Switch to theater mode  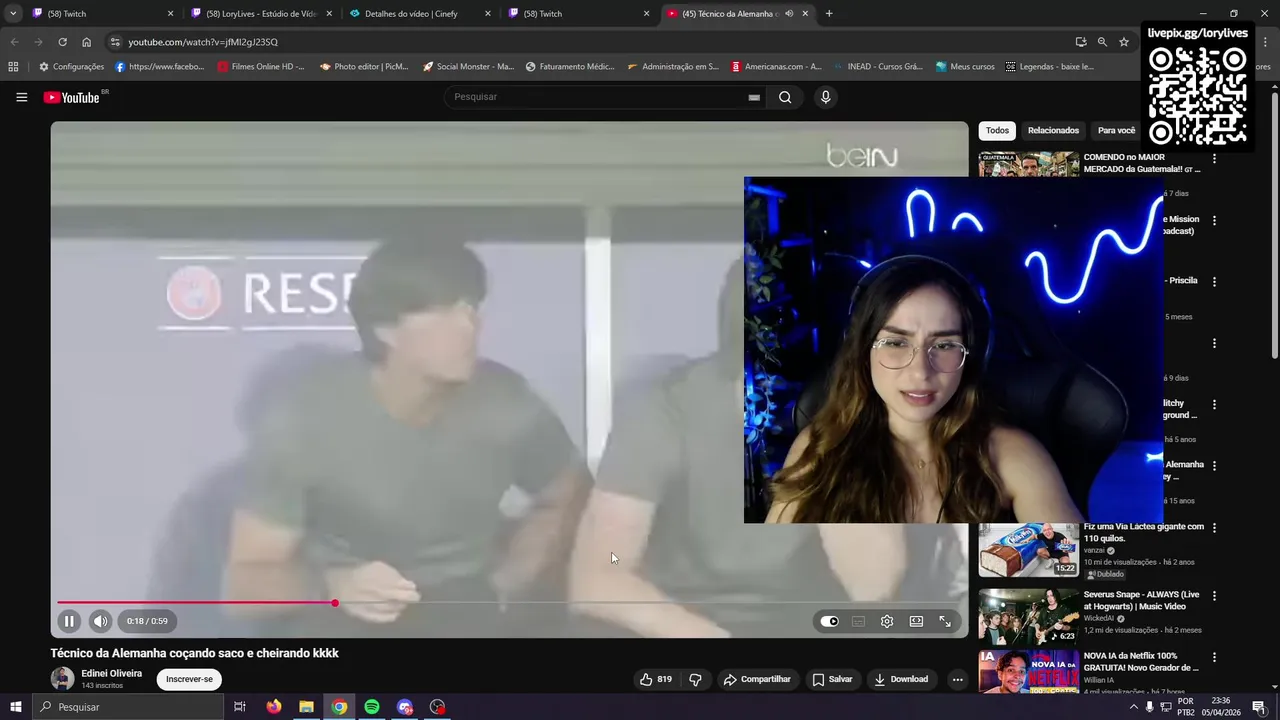tap(916, 621)
